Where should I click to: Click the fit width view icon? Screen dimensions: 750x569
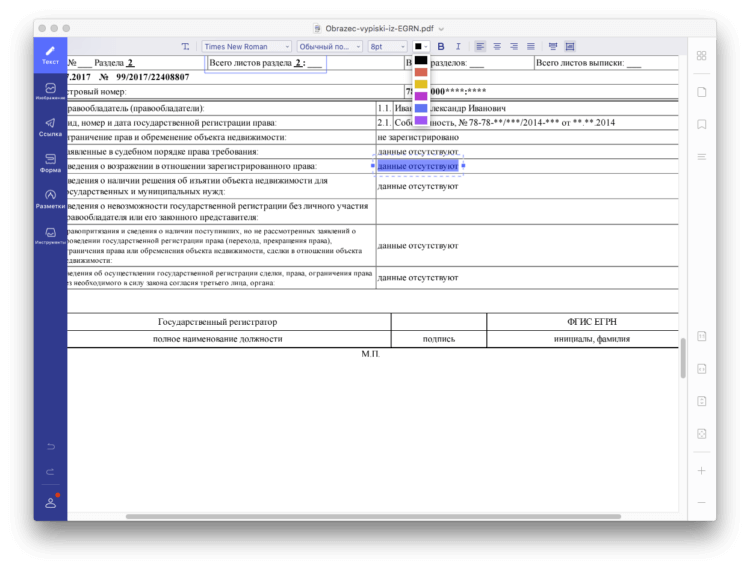[701, 369]
